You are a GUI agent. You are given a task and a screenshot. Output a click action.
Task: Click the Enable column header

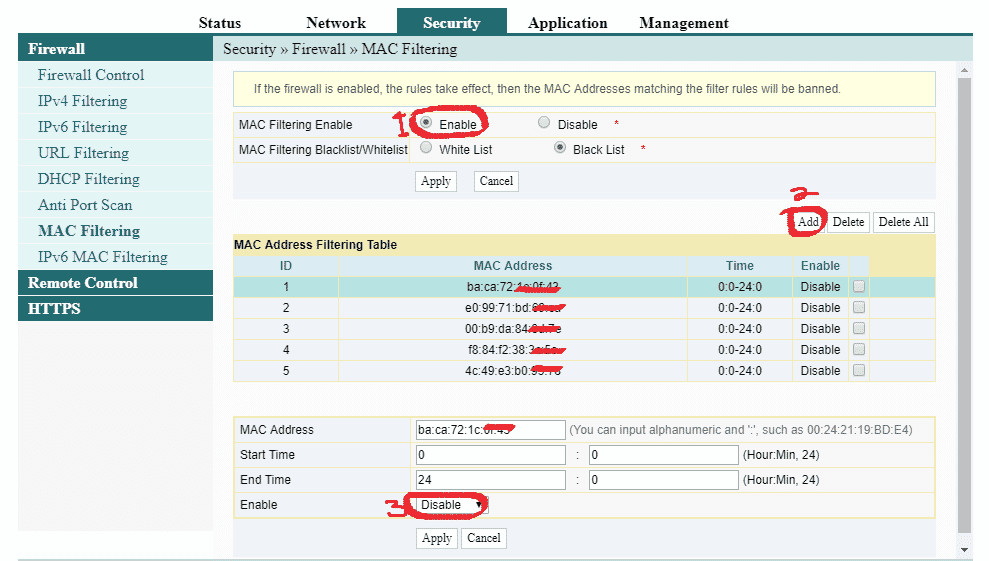[x=820, y=266]
